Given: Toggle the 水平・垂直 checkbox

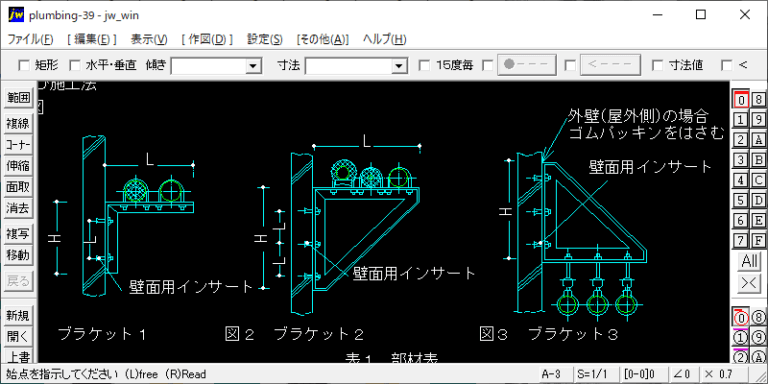Looking at the screenshot, I should click(x=75, y=65).
